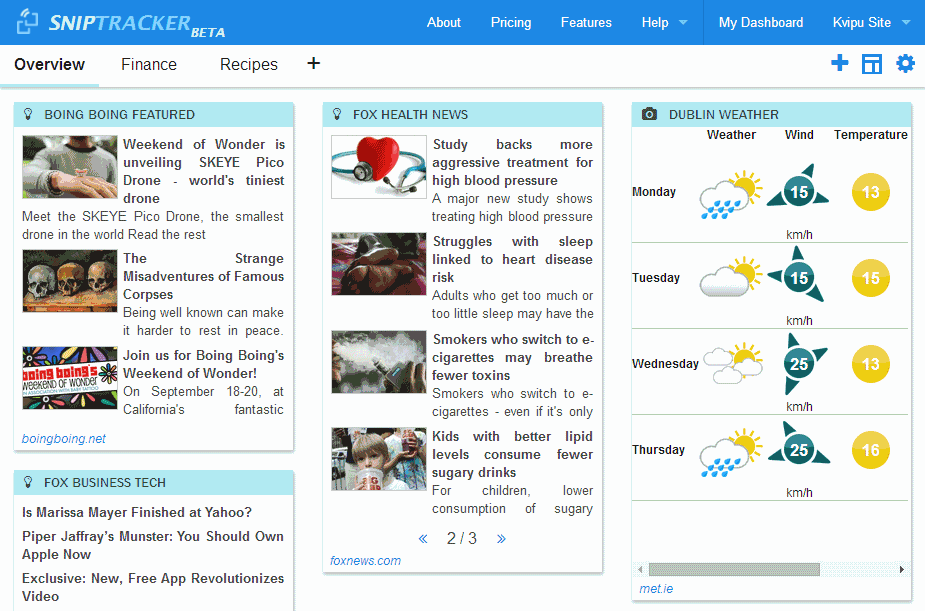Open the layout columns icon

point(872,64)
